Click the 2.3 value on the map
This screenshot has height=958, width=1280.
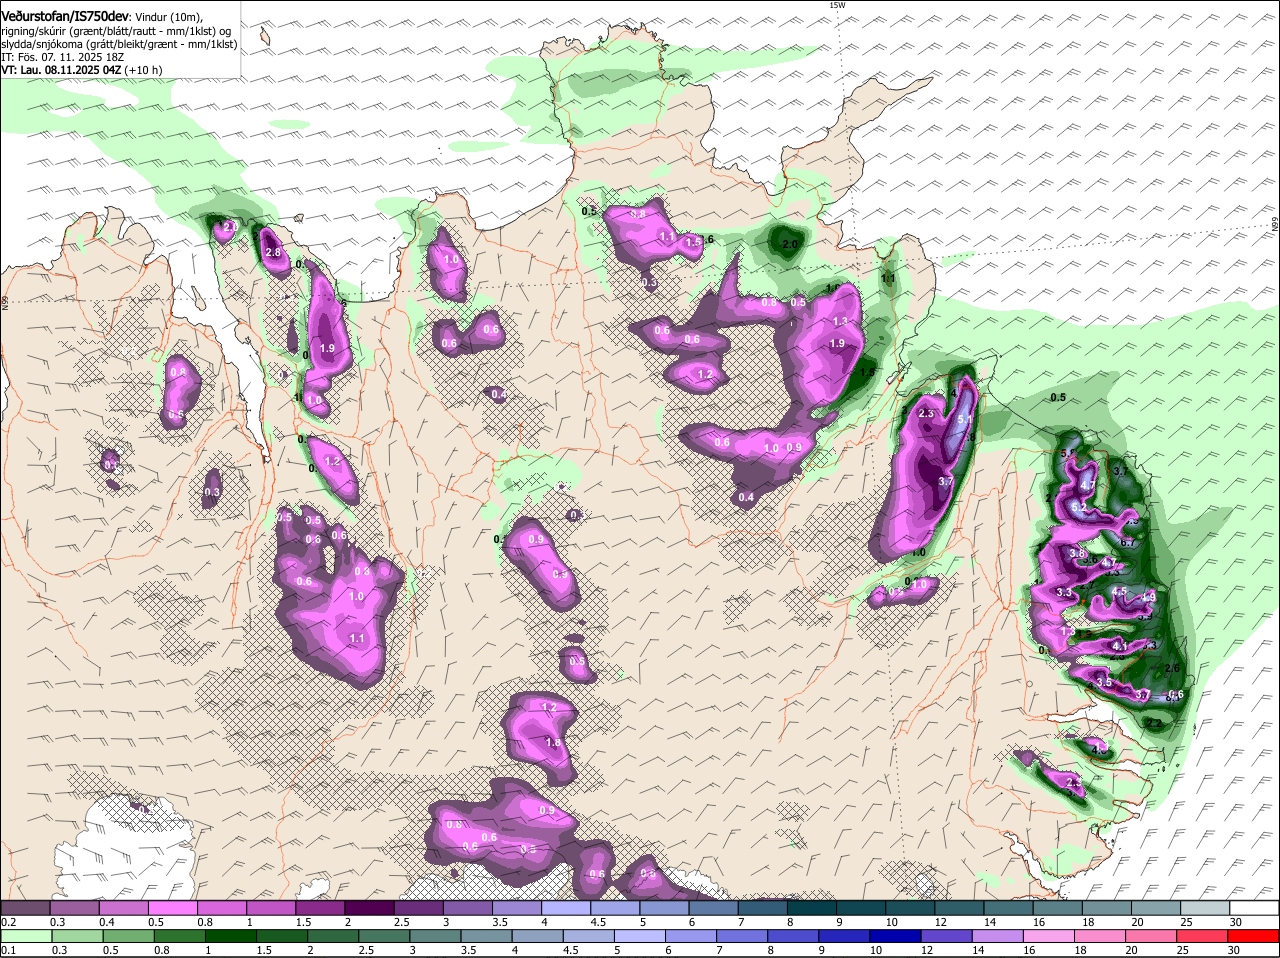[925, 413]
